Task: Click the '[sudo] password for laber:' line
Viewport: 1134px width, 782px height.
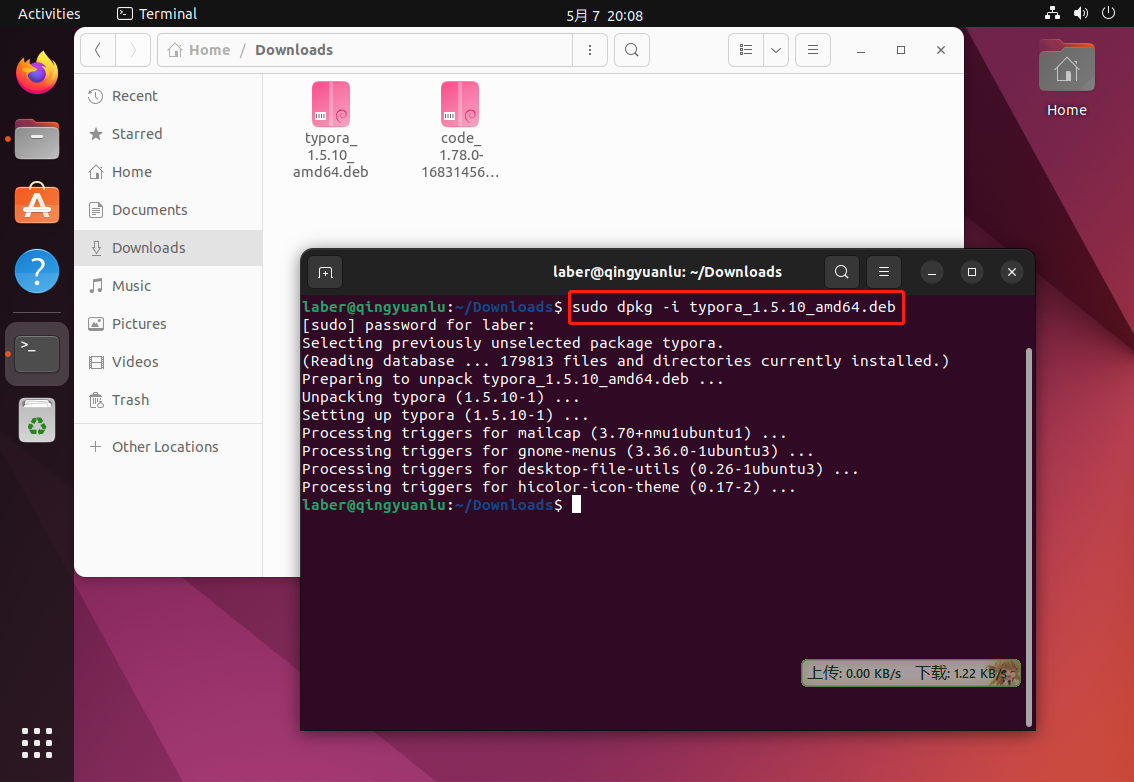Action: (x=418, y=325)
